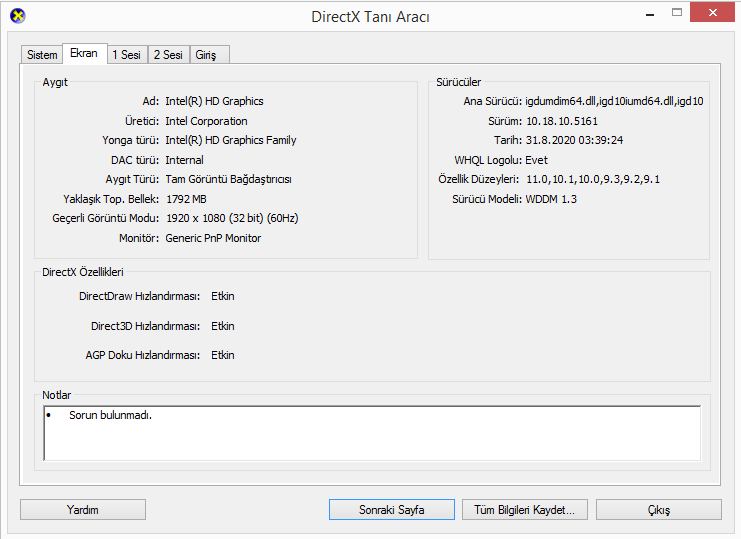
Task: Click the 'Geçerli Görüntü Modu:' label
Action: click(x=106, y=218)
